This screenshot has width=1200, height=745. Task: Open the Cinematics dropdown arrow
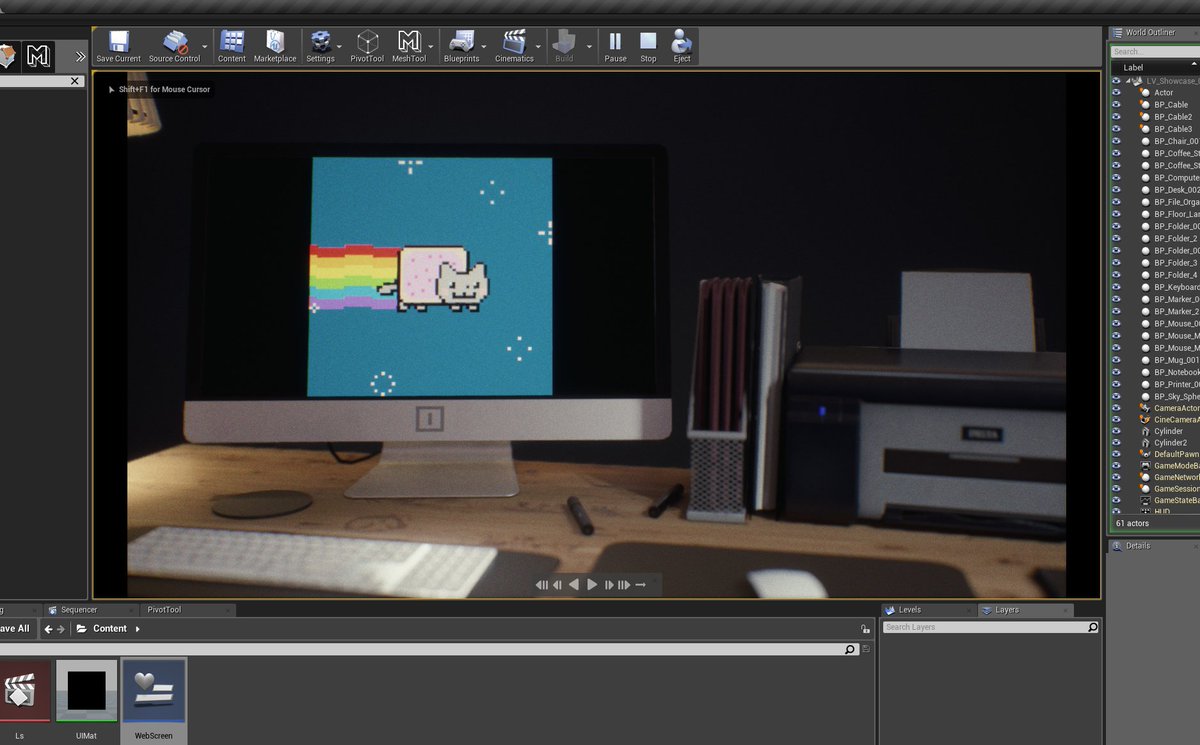(539, 46)
